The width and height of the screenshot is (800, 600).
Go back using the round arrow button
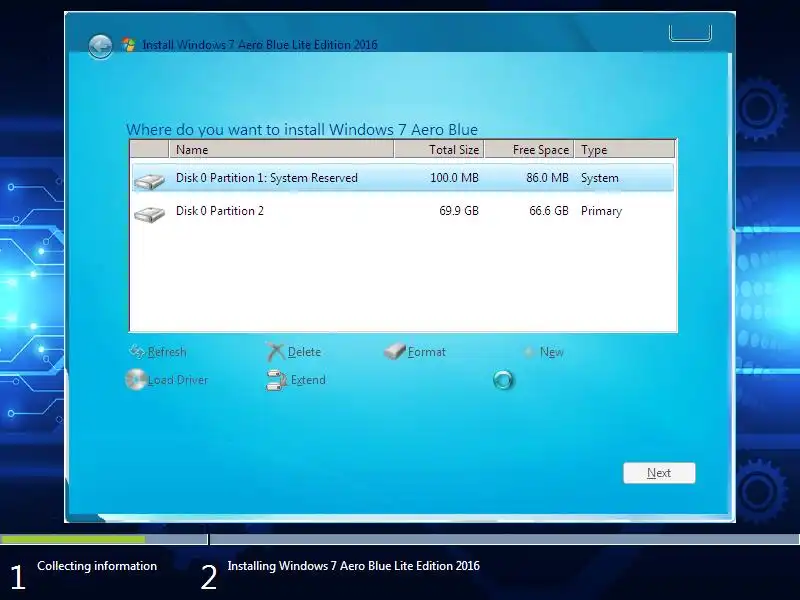coord(101,47)
